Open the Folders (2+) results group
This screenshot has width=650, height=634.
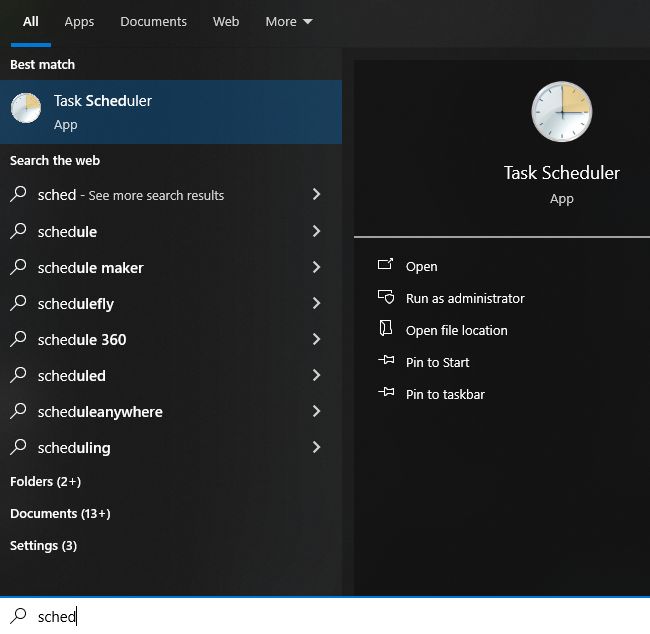pos(46,481)
